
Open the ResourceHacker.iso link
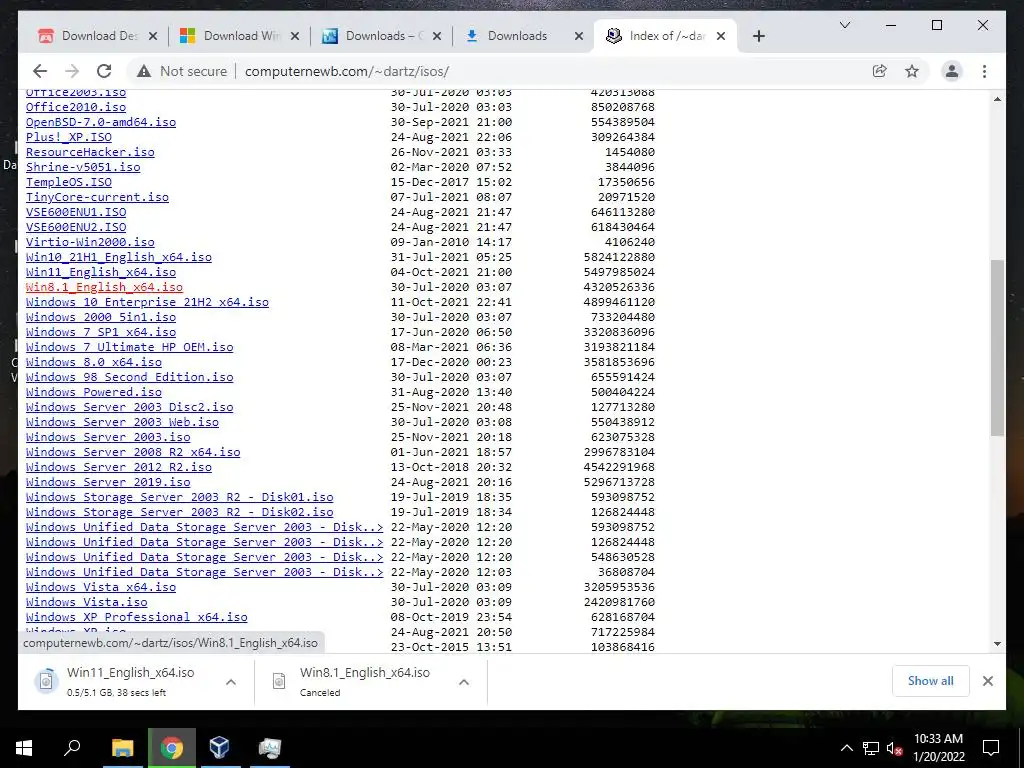tap(90, 152)
